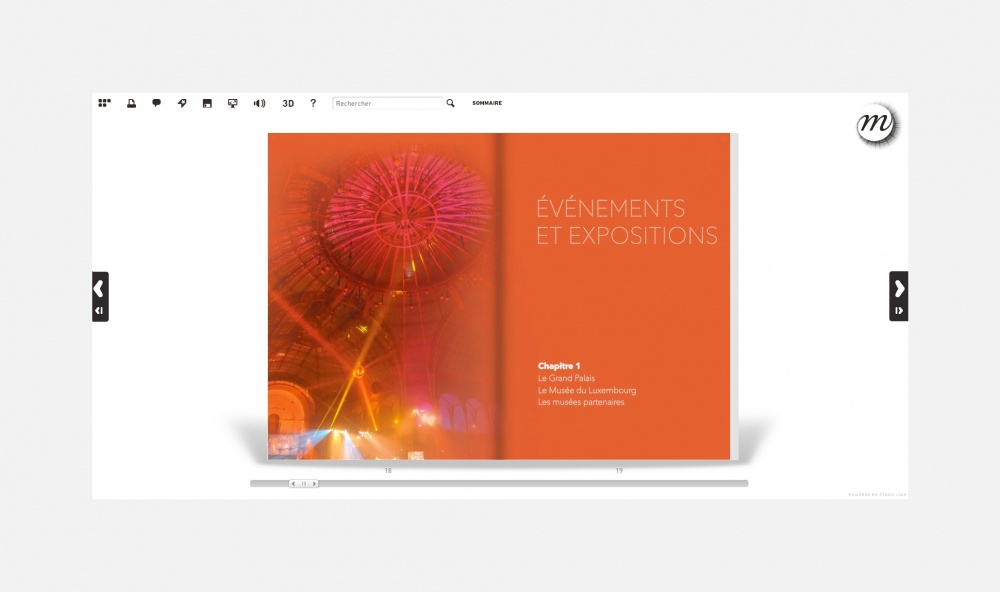Click the page slider handle

point(304,484)
